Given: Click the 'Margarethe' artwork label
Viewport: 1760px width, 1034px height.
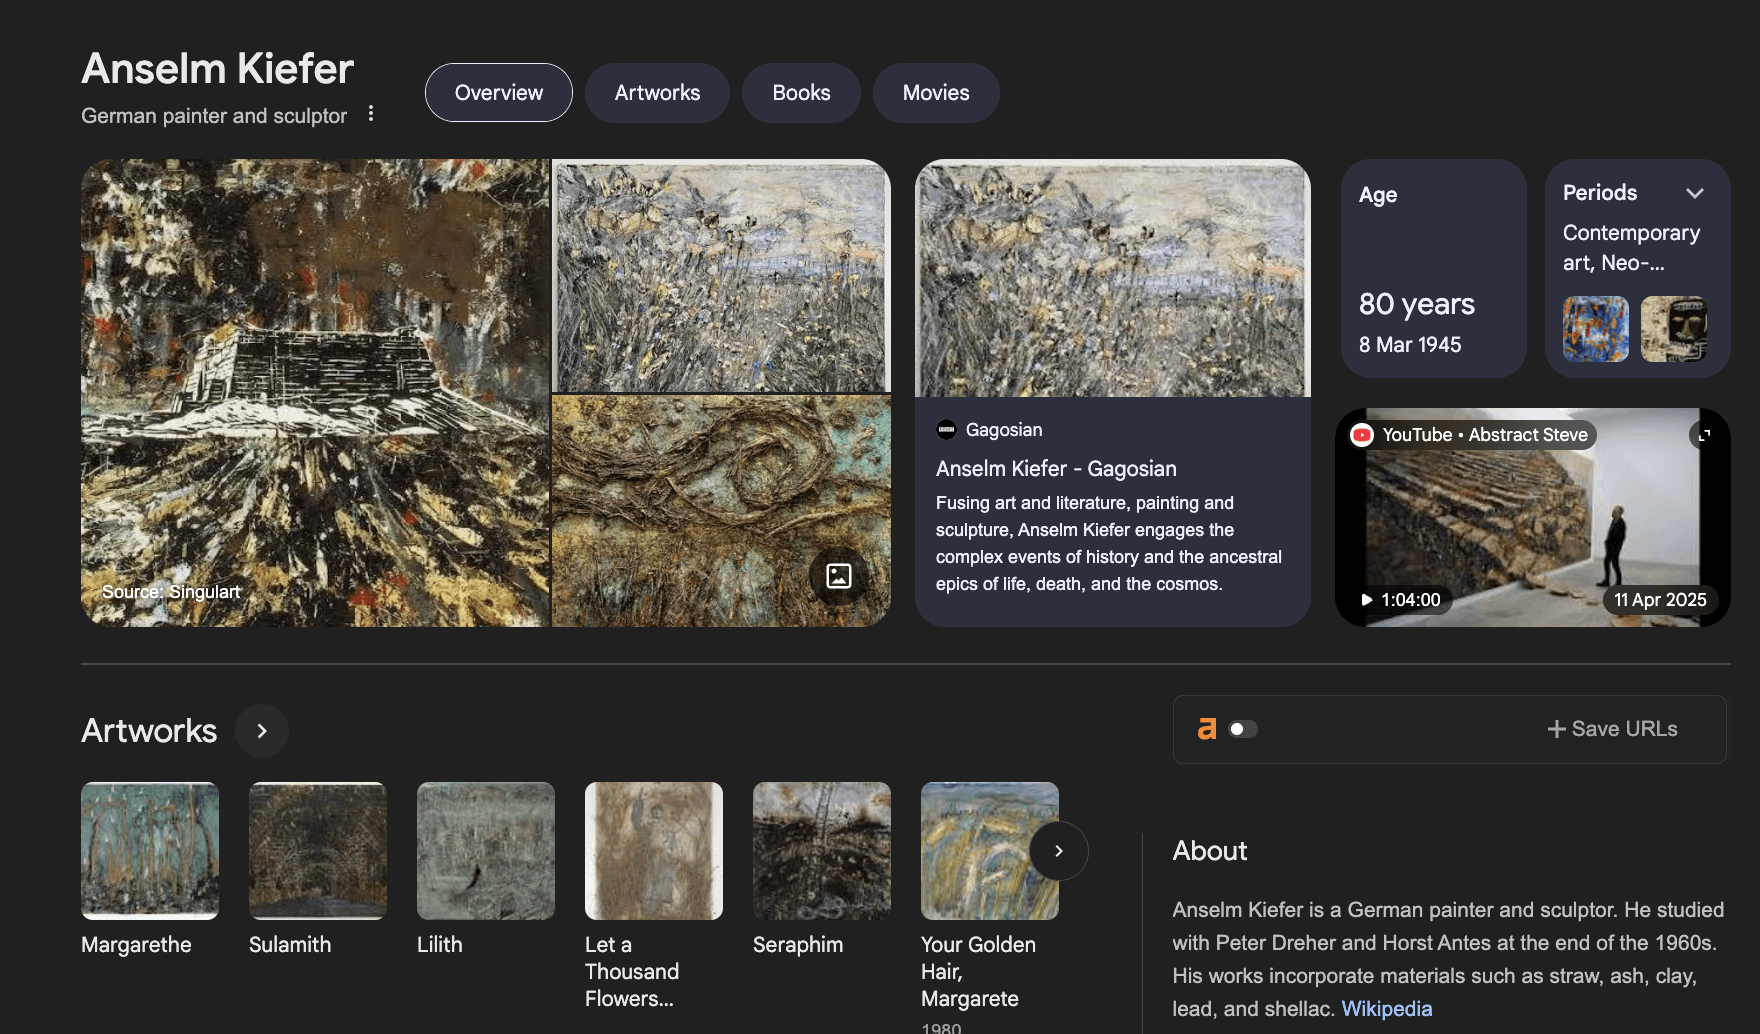Looking at the screenshot, I should [136, 945].
